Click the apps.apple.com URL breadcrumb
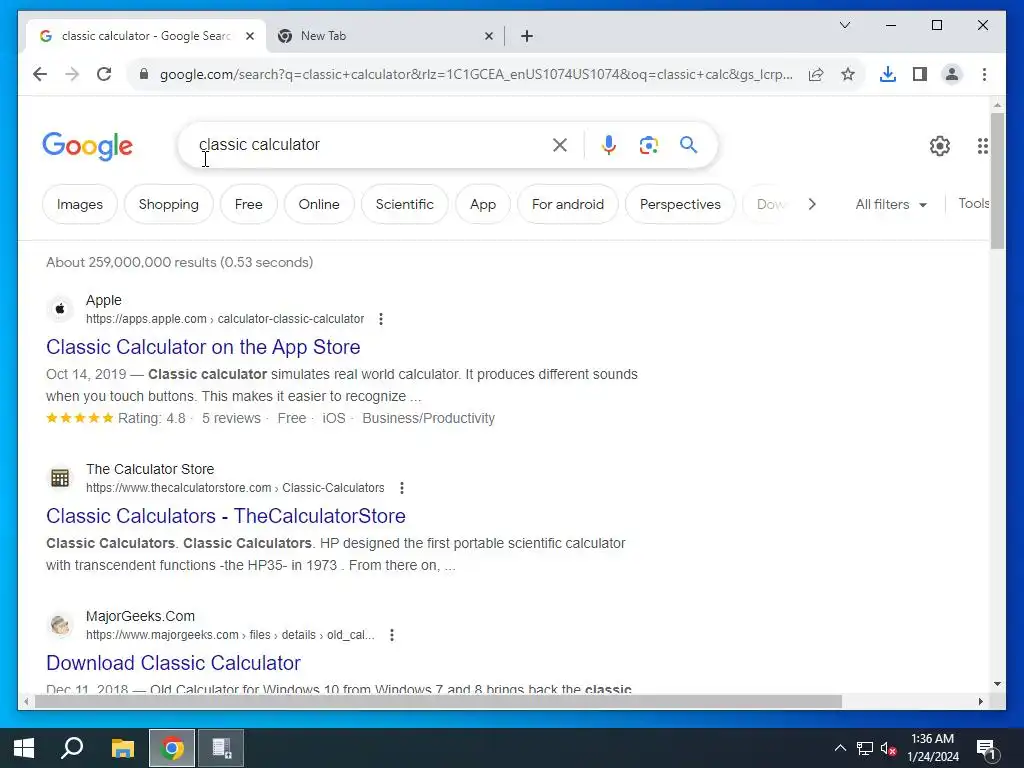The image size is (1024, 768). (x=225, y=319)
